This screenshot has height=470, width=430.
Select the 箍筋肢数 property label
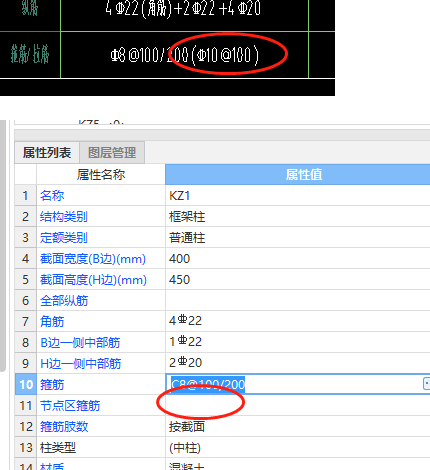(x=64, y=427)
